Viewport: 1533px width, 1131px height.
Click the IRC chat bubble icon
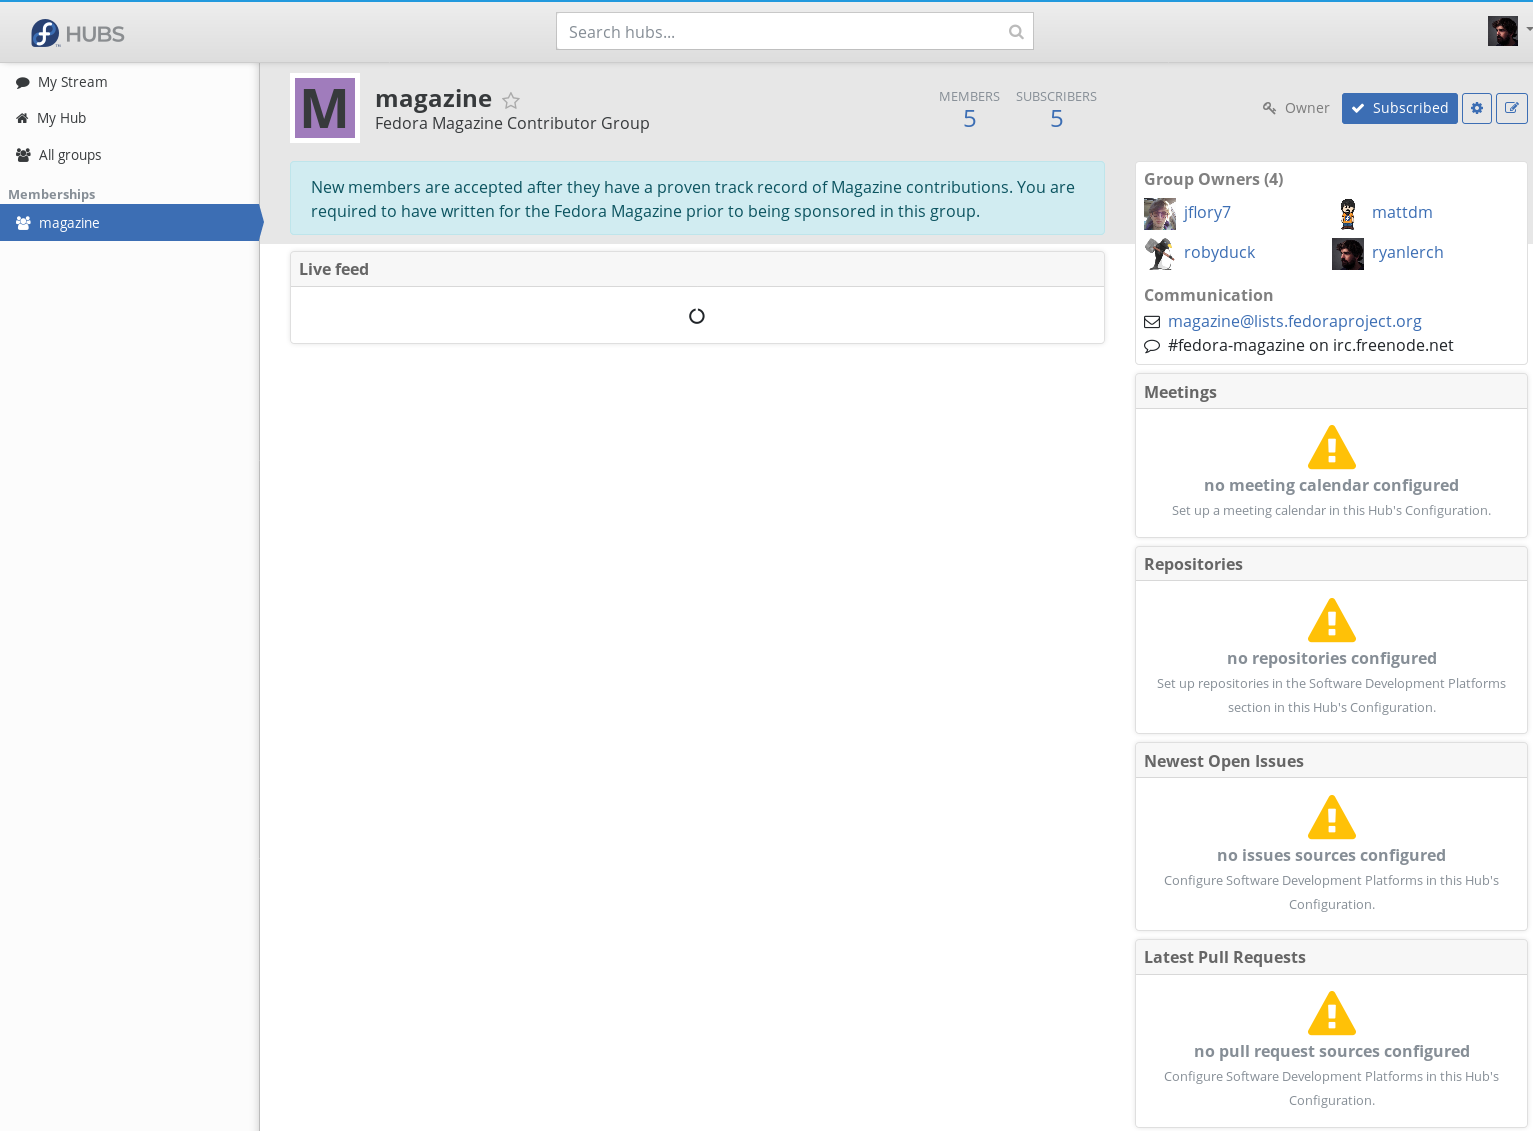1152,346
